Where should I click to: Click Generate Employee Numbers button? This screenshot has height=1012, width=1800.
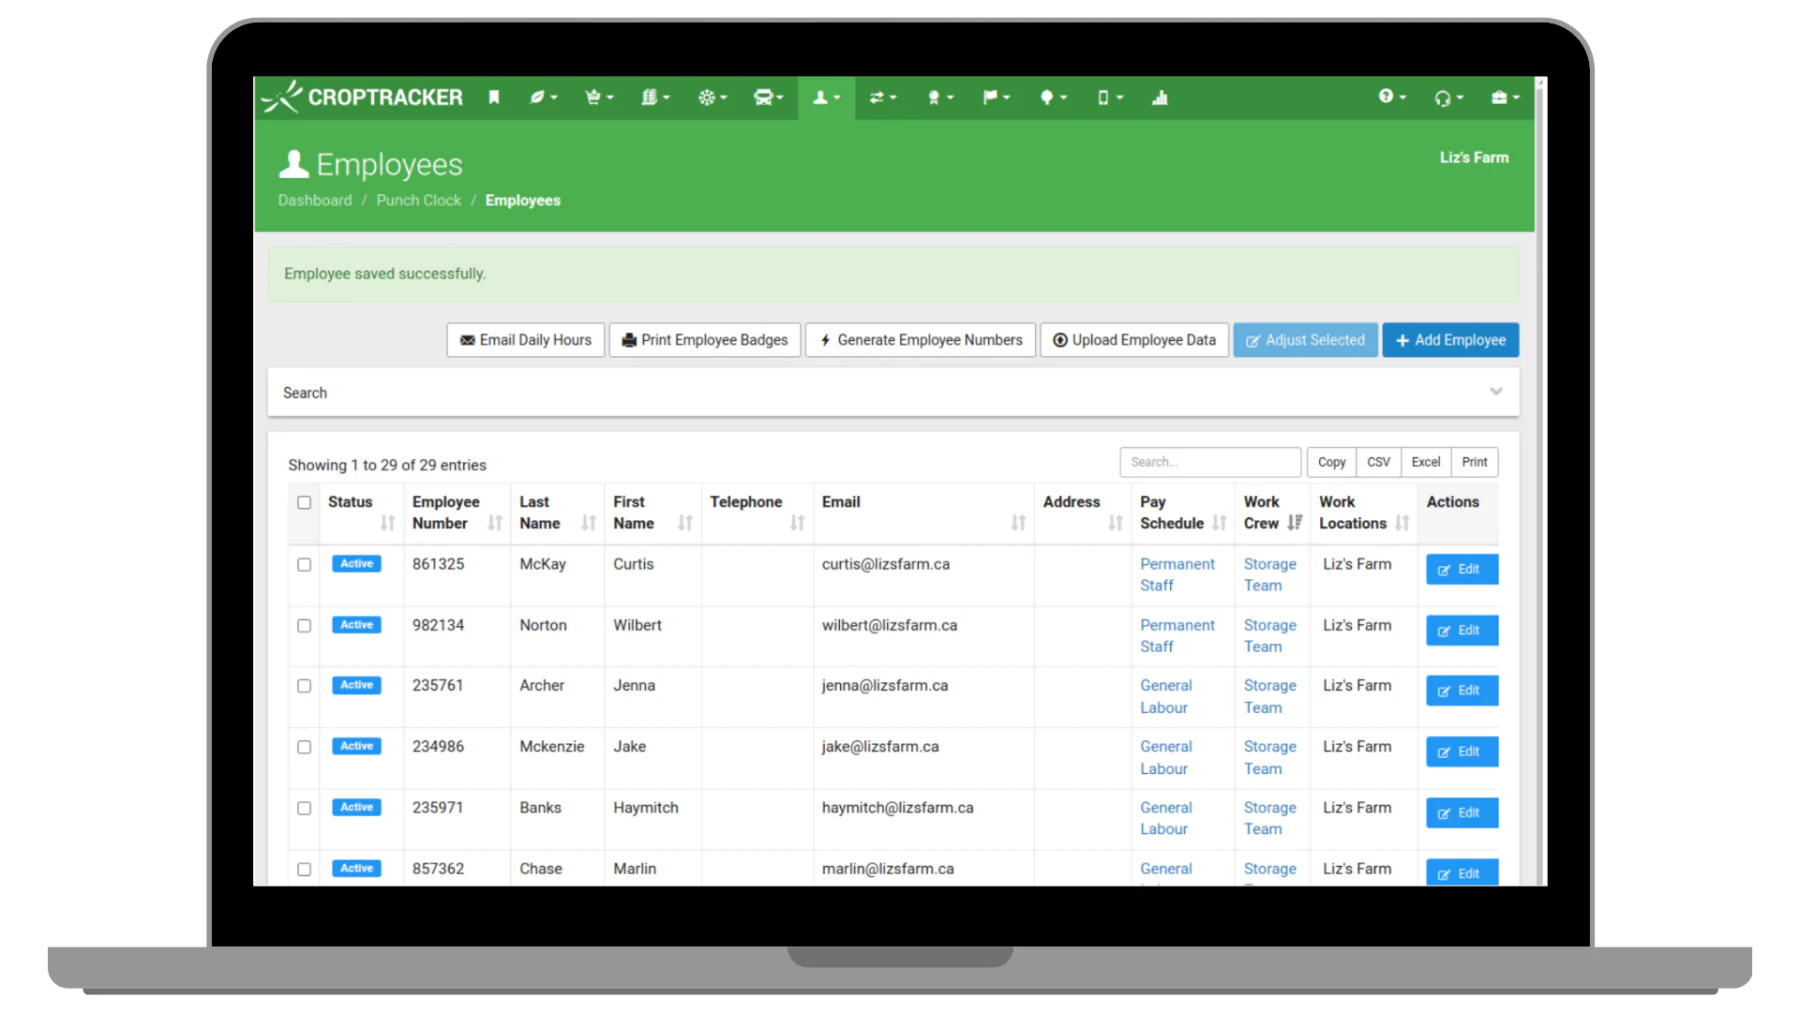[921, 340]
